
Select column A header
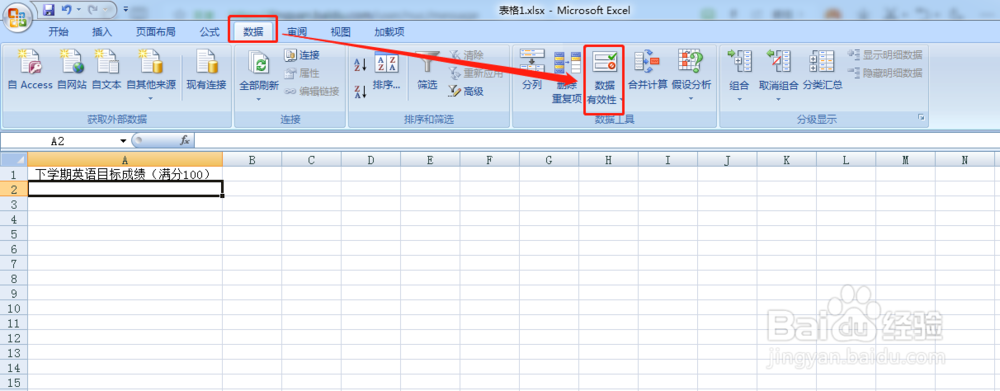point(125,159)
